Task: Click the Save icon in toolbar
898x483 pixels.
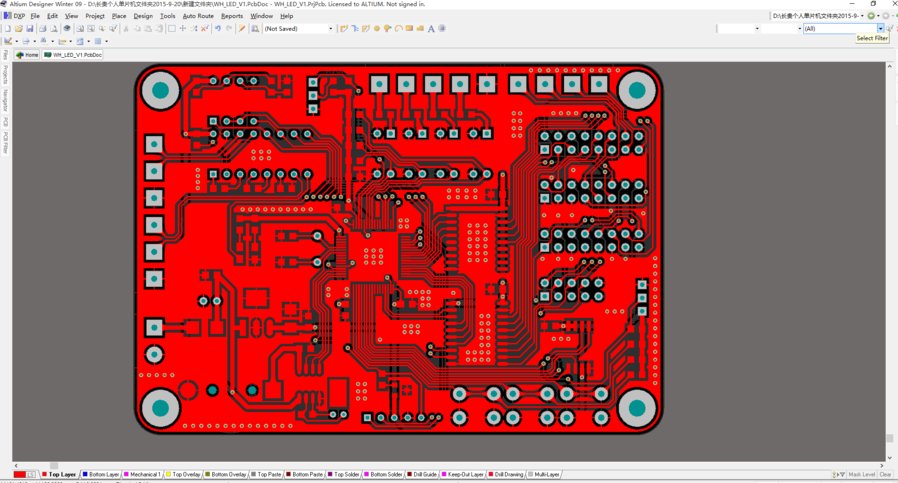Action: (30, 29)
